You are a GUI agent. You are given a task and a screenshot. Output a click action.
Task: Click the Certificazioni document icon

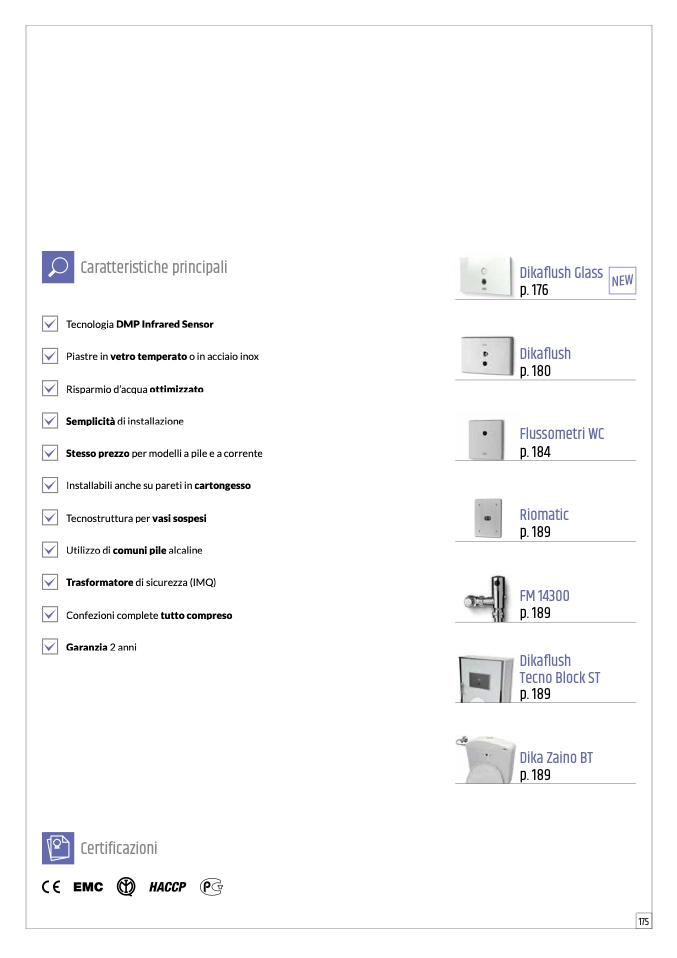click(58, 848)
